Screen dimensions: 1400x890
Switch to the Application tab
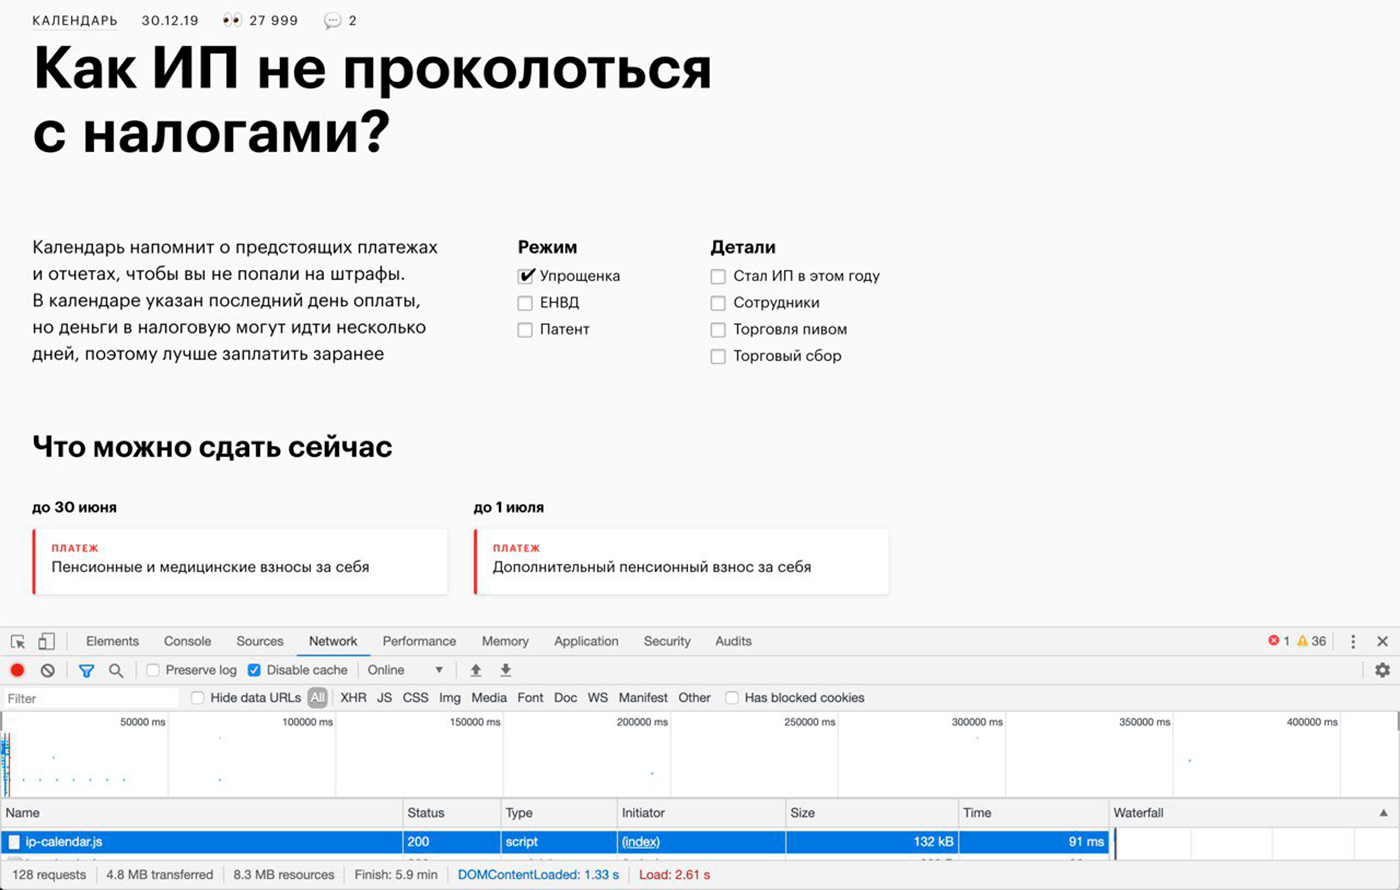[x=586, y=642]
